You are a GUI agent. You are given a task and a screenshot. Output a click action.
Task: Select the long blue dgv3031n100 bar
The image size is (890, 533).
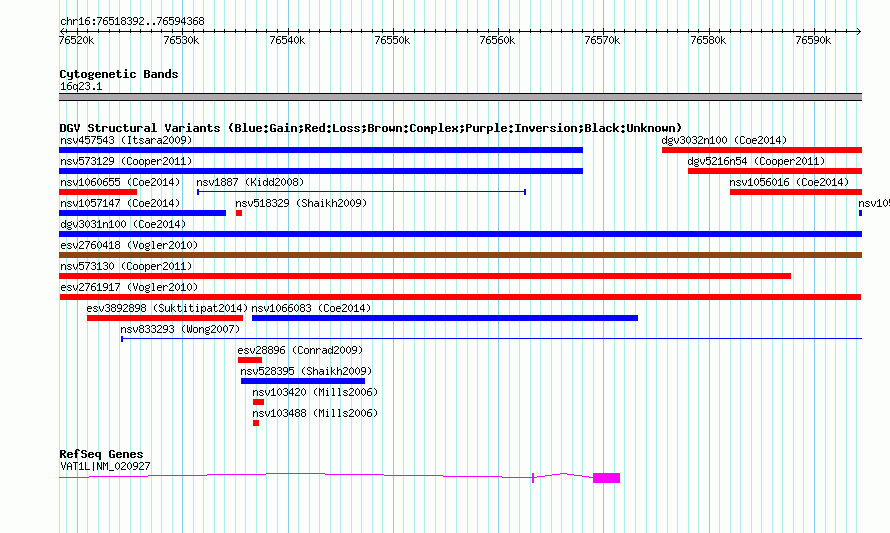tap(460, 234)
